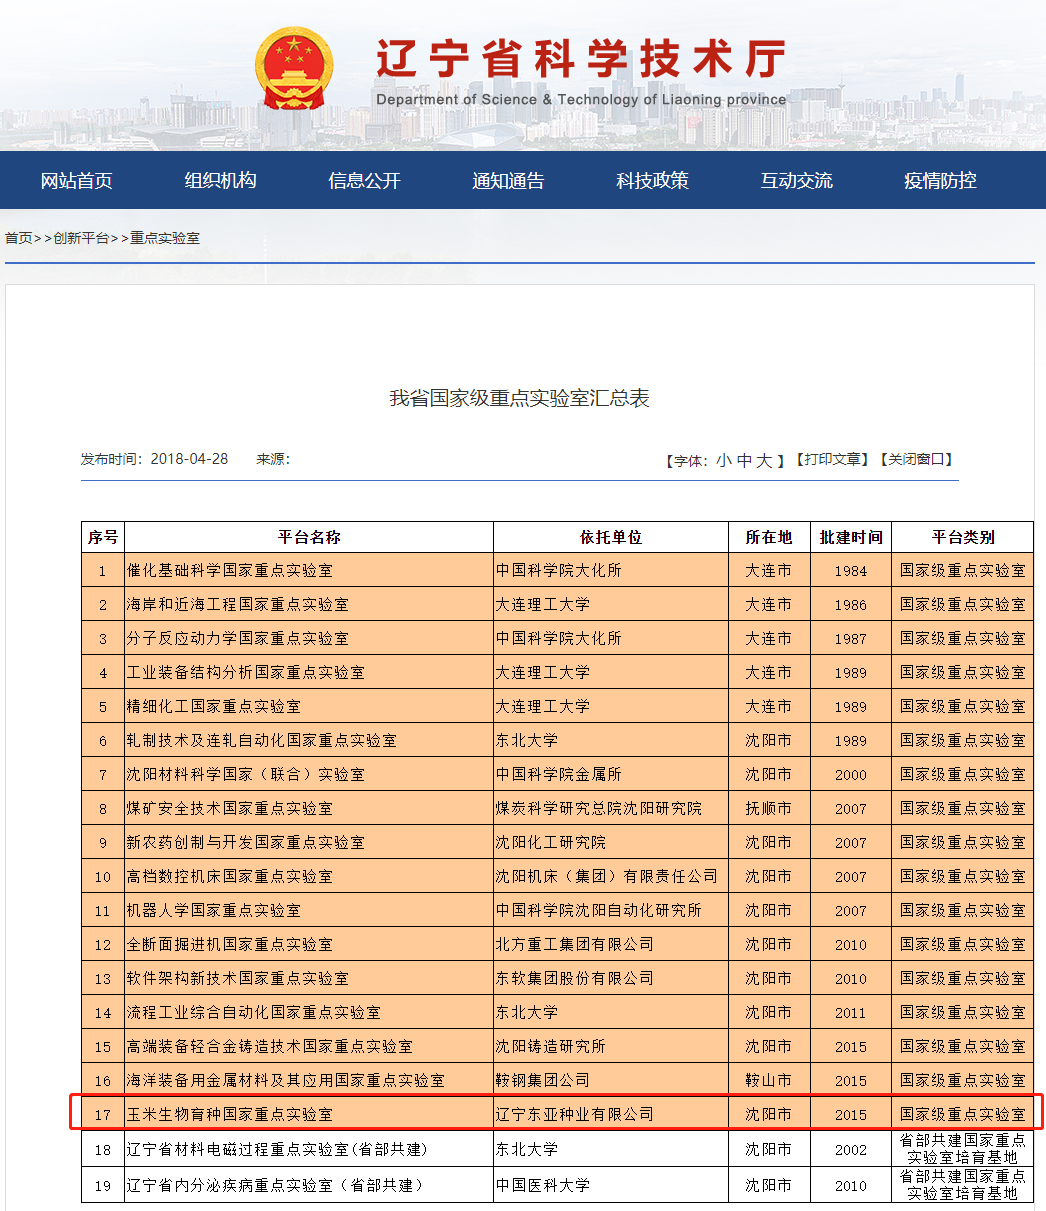Image resolution: width=1046 pixels, height=1211 pixels.
Task: Open the 科技政策 navigation item
Action: (652, 181)
